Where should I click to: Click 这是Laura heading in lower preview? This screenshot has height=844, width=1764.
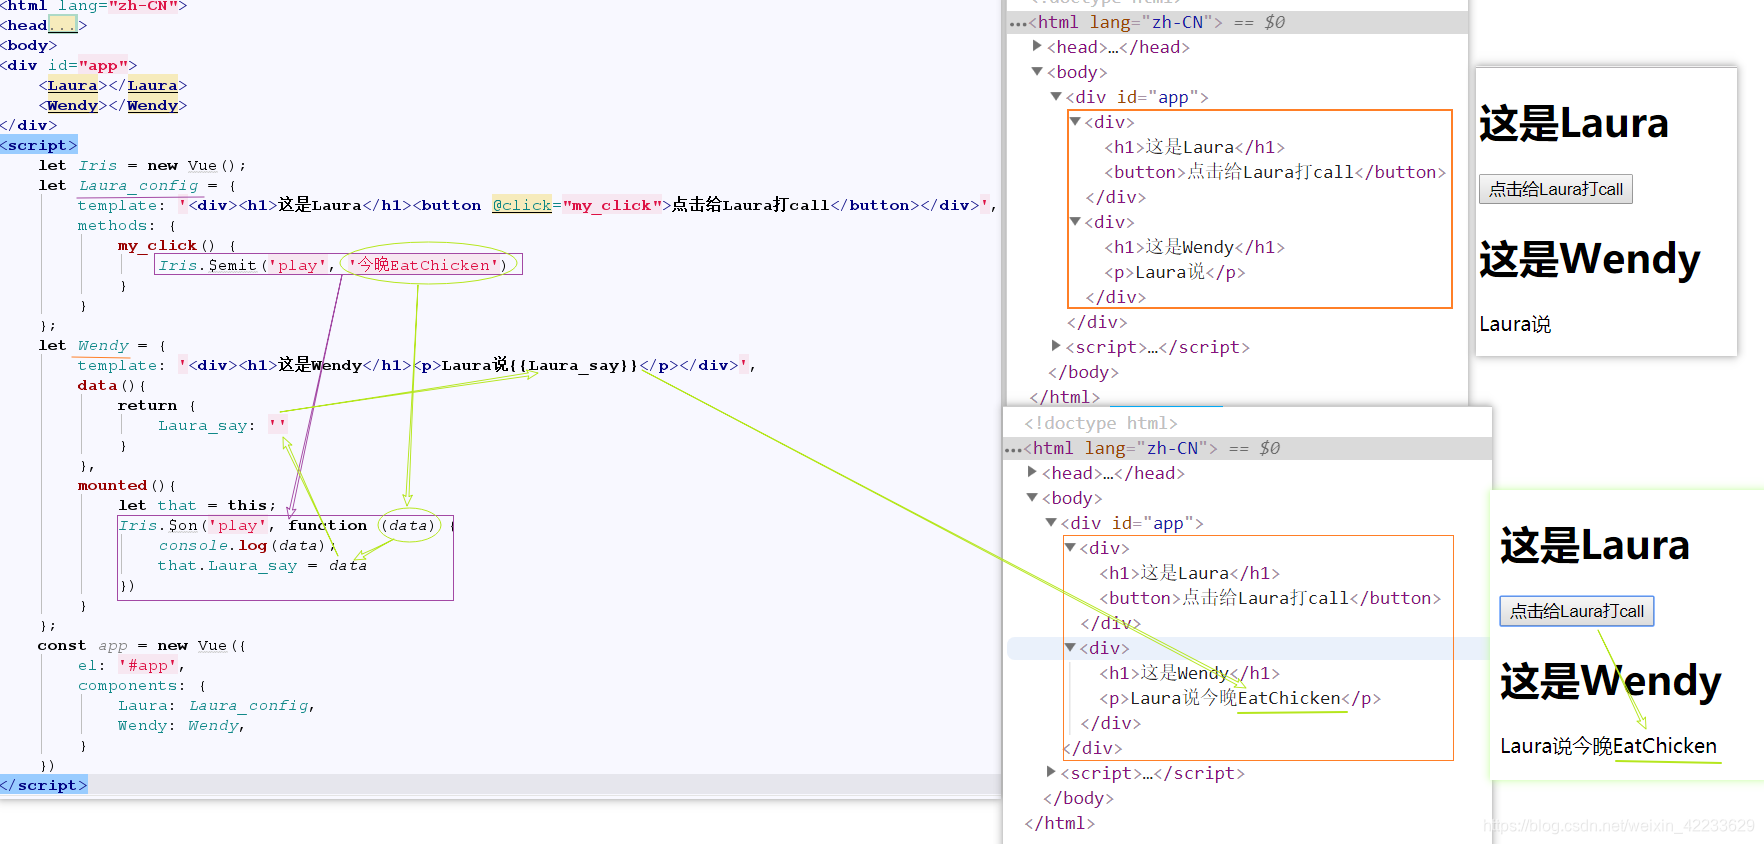point(1594,545)
